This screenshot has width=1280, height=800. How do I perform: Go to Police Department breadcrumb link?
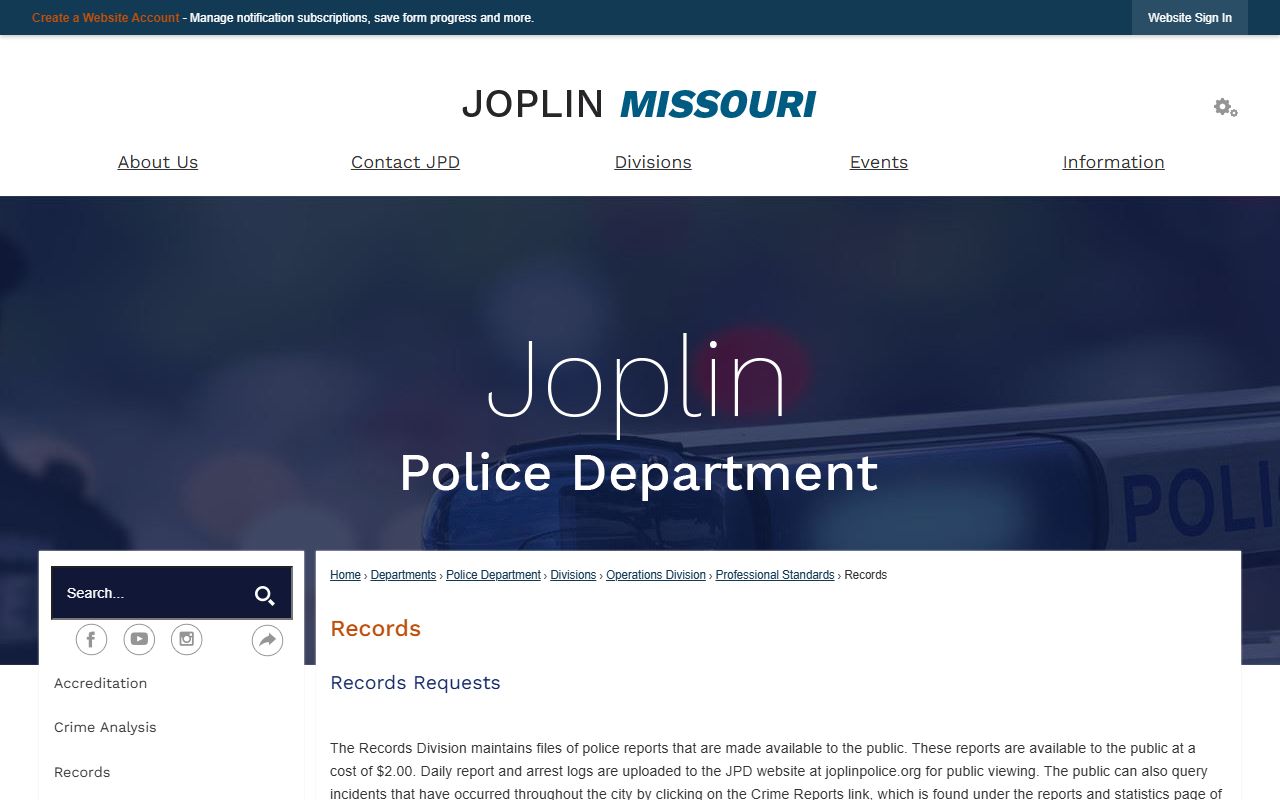(493, 575)
